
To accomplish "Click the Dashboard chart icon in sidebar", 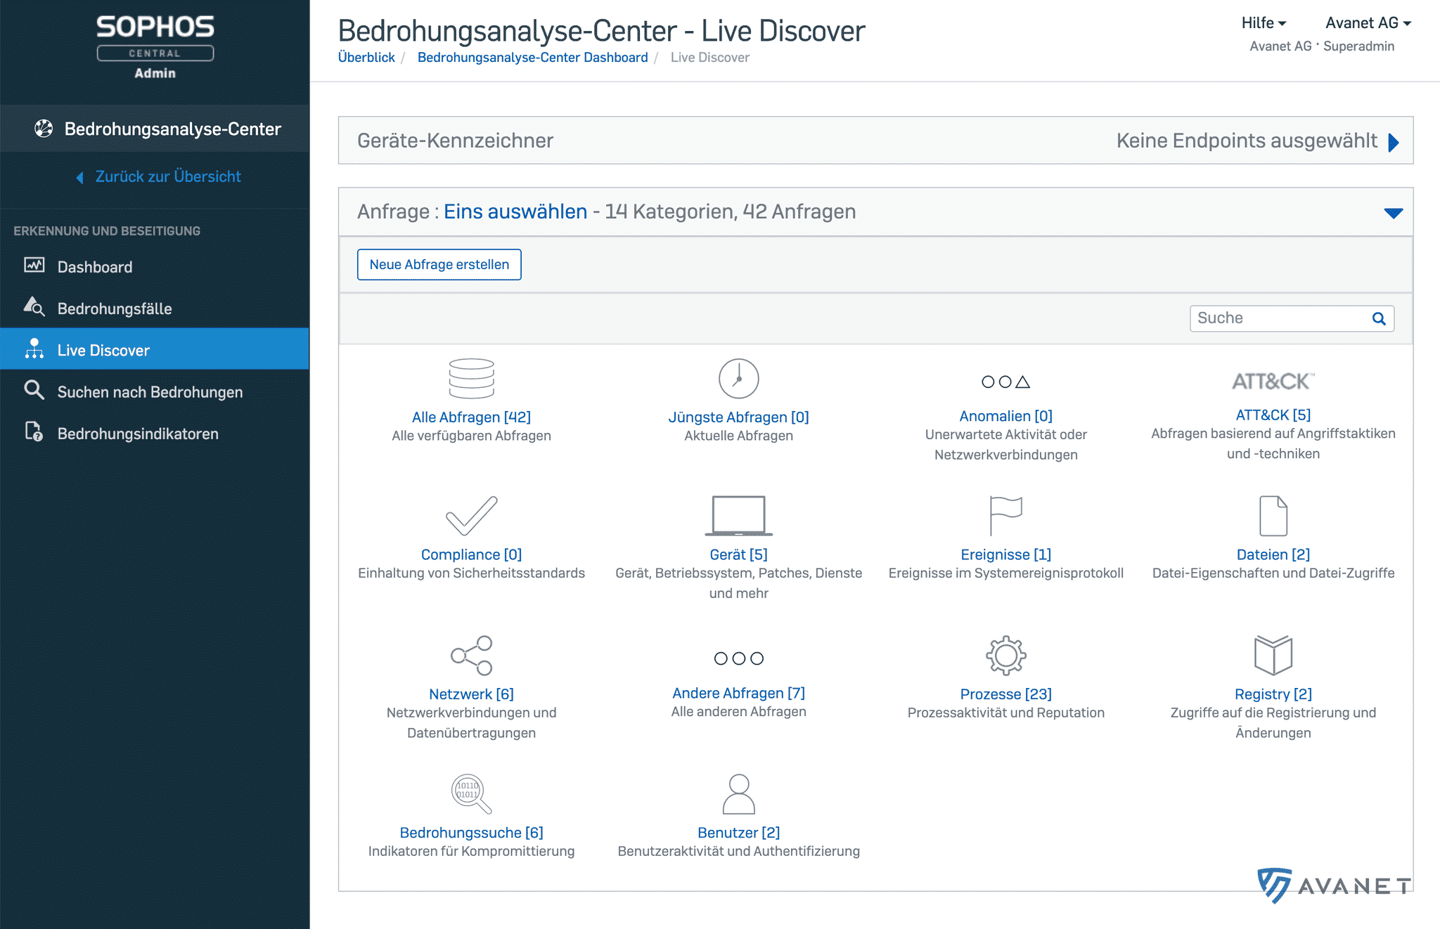I will click(35, 266).
